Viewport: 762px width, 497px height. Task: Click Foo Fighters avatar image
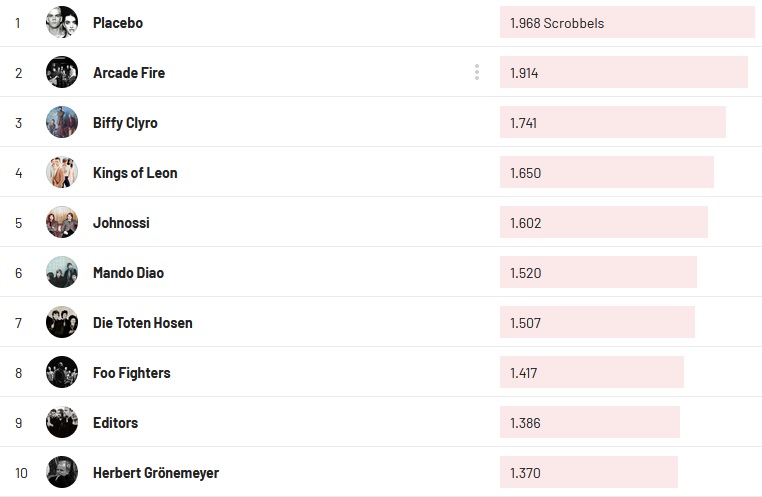coord(62,372)
